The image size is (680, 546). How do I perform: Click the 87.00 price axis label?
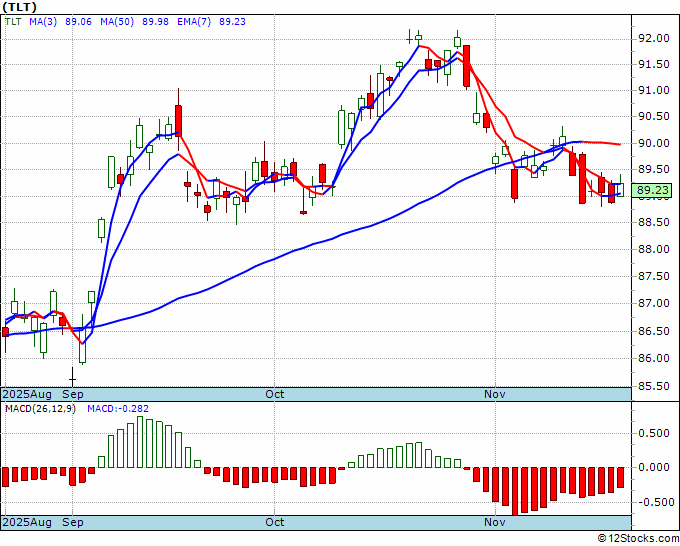(654, 303)
